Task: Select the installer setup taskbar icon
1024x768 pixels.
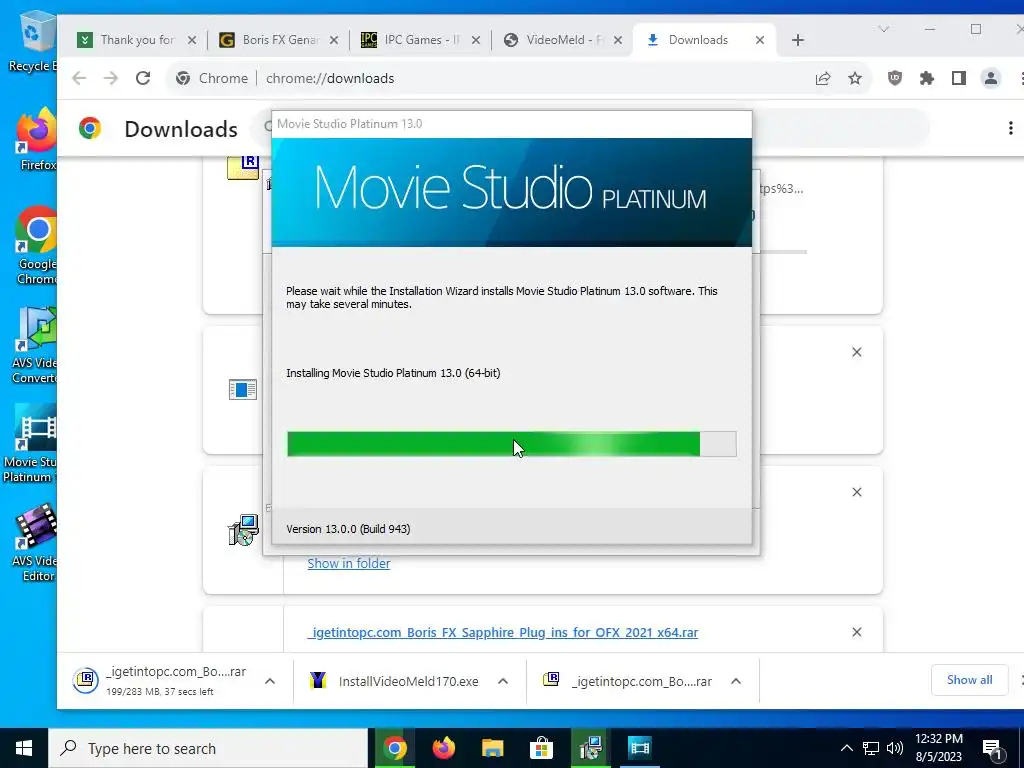Action: tap(590, 748)
